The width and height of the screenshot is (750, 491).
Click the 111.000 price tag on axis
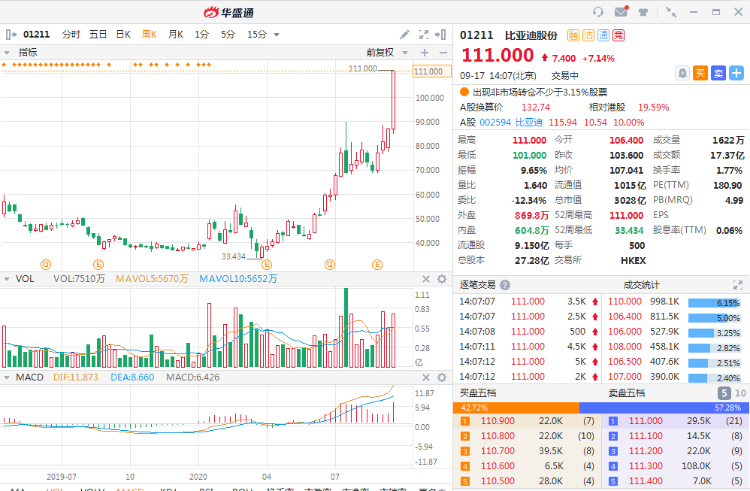point(432,71)
